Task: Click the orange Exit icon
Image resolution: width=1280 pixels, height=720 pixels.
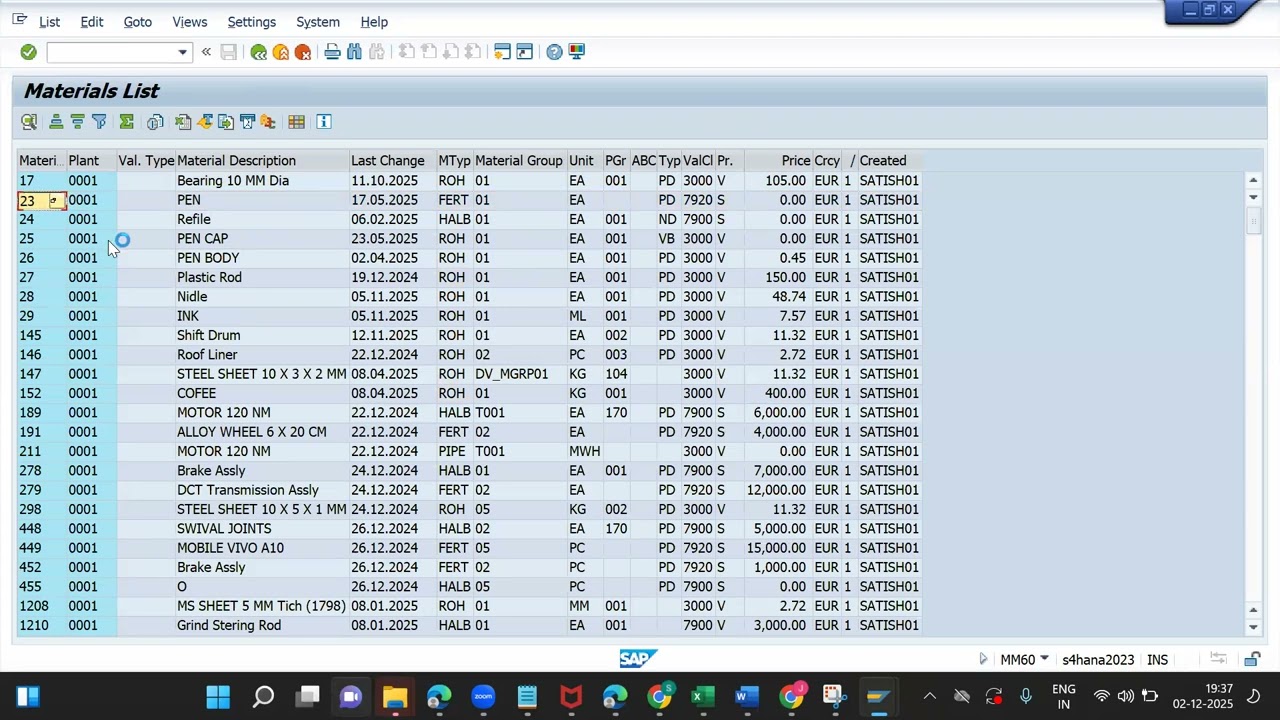Action: tap(281, 52)
